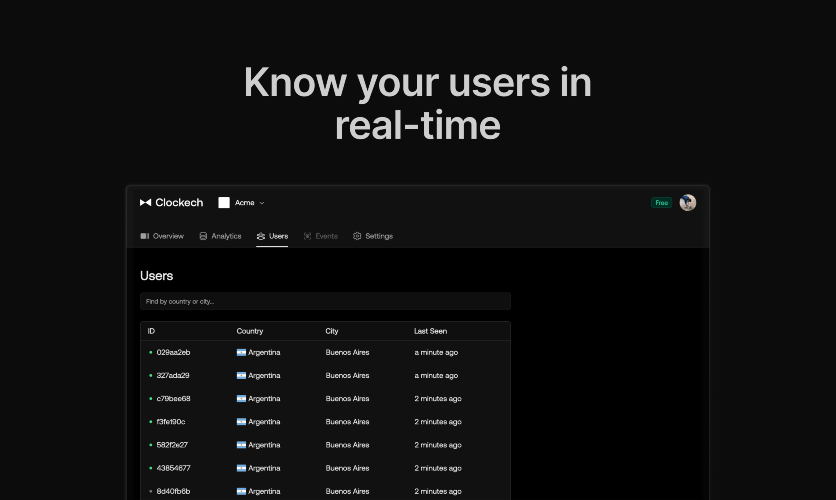Click green online dot for 327ada29
The height and width of the screenshot is (500, 836).
150,375
